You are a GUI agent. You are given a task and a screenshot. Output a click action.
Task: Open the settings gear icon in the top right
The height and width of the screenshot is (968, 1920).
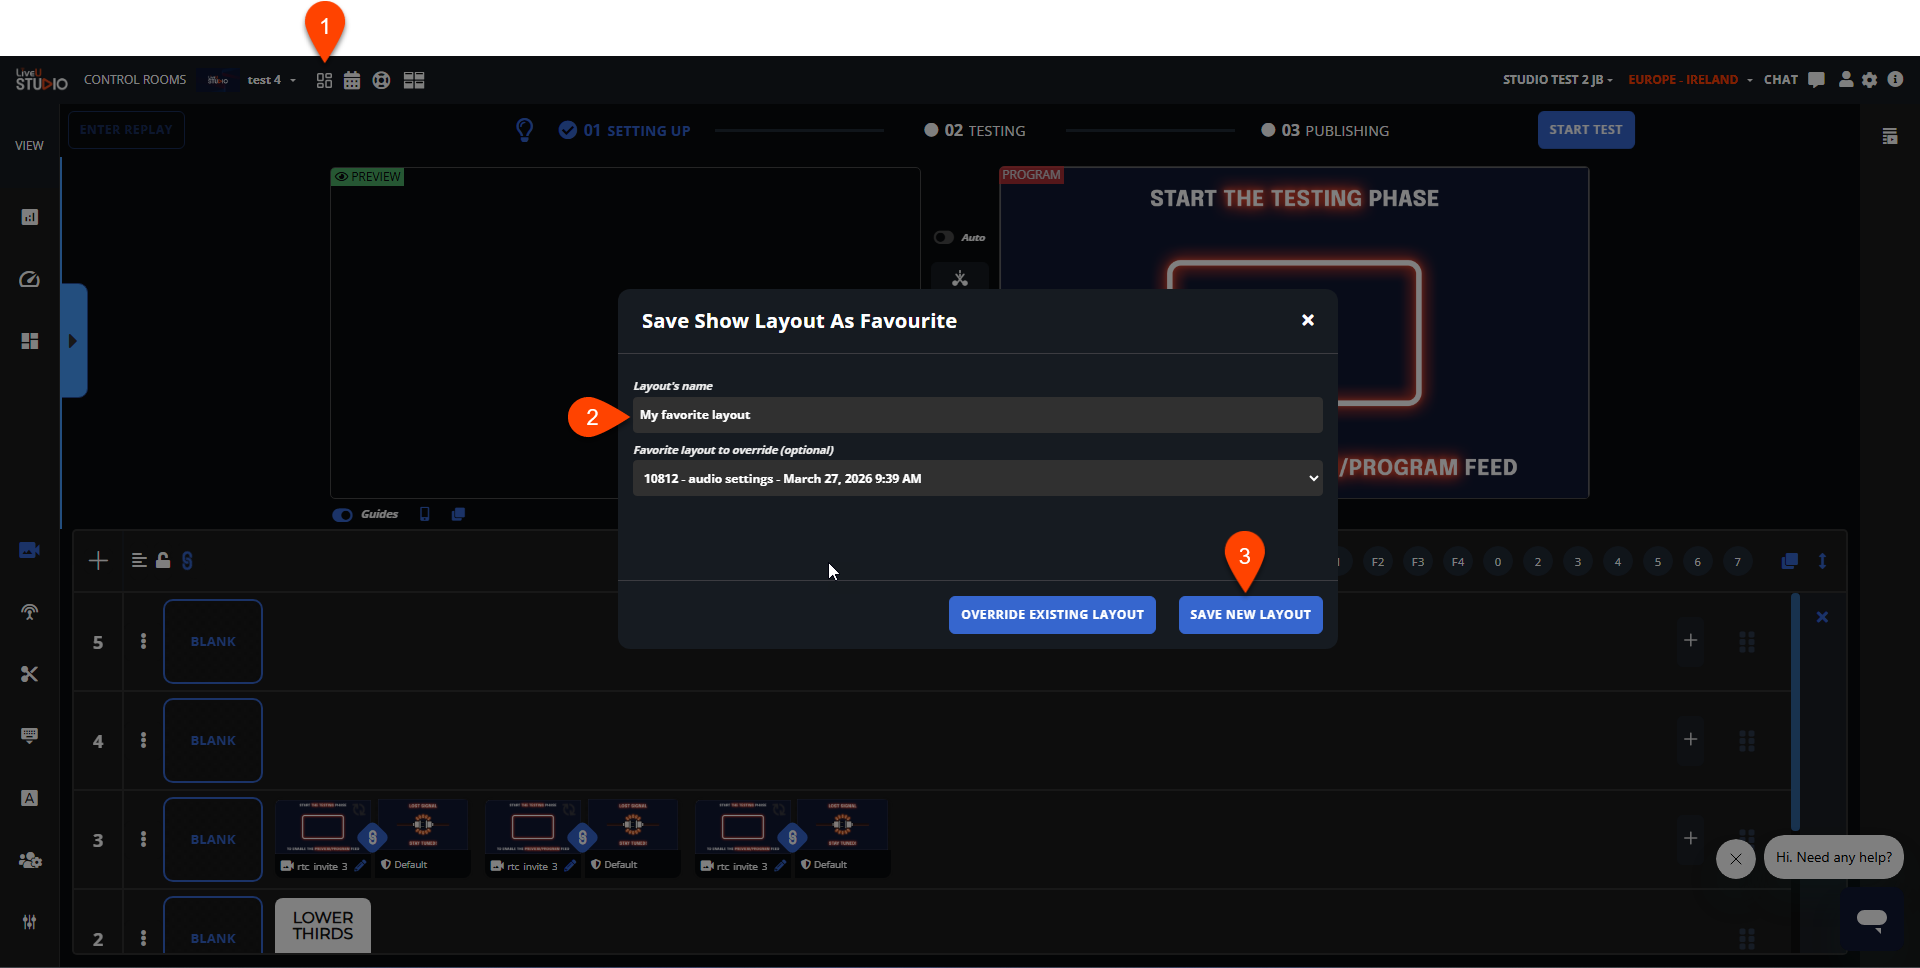click(x=1870, y=80)
